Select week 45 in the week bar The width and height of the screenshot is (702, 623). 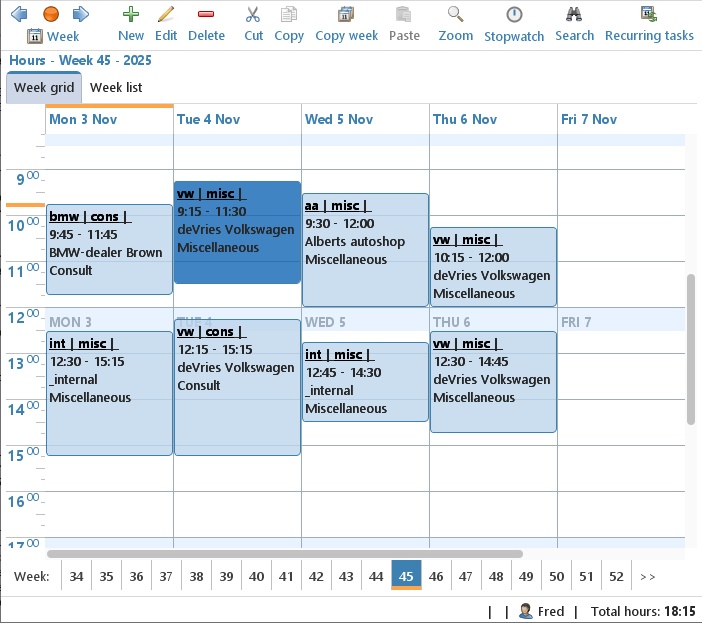point(406,575)
